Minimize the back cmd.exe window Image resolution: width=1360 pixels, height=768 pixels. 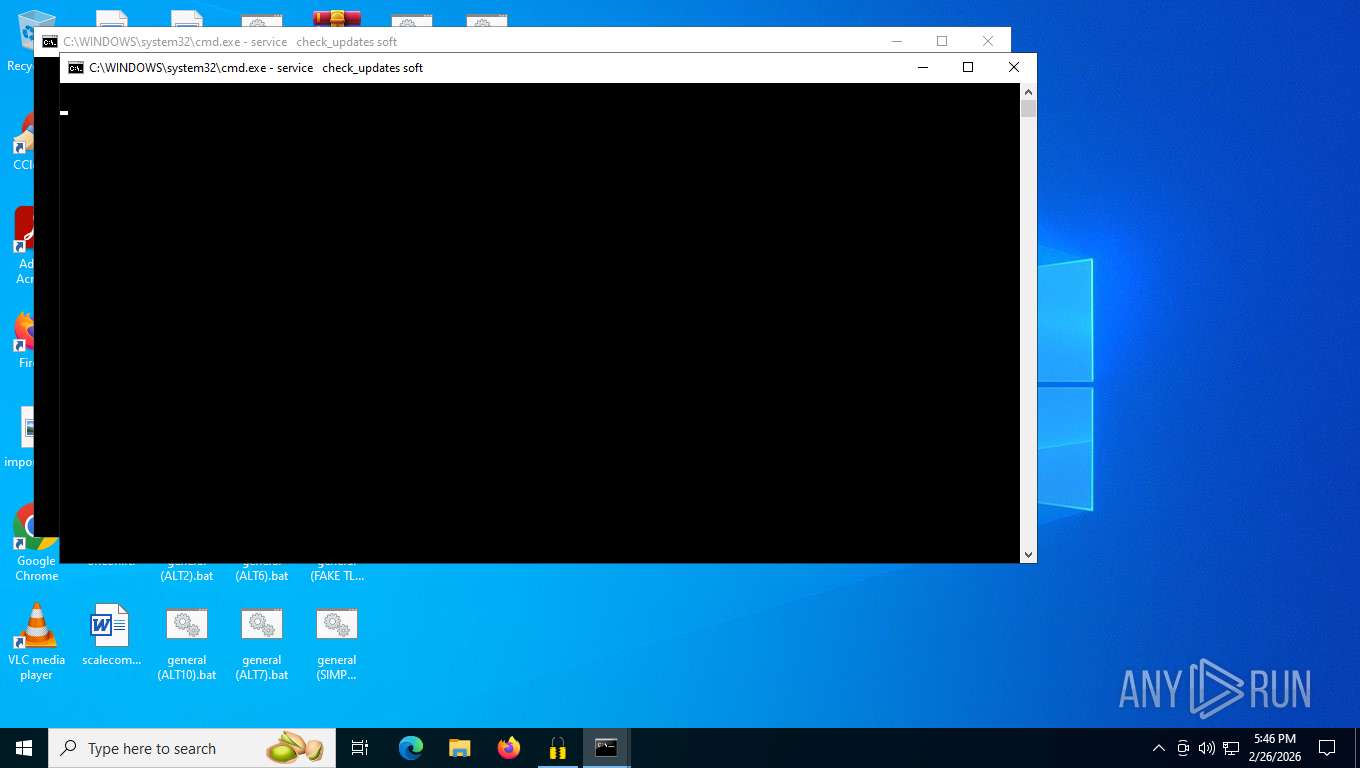pyautogui.click(x=896, y=41)
